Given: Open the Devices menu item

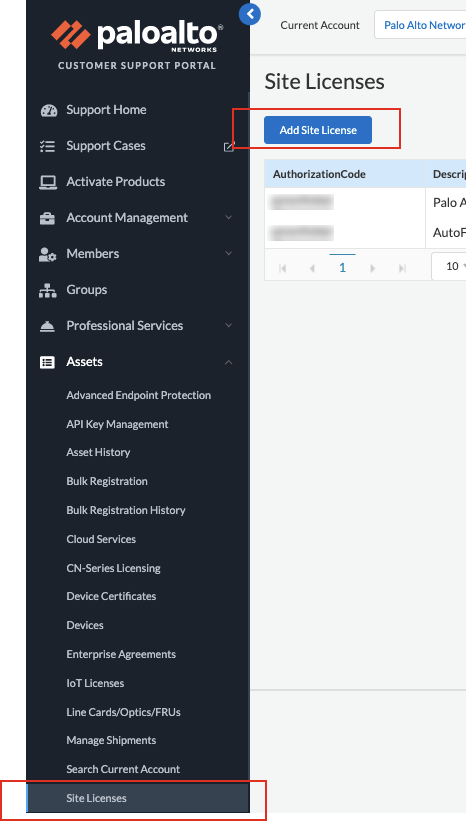Looking at the screenshot, I should [x=85, y=625].
